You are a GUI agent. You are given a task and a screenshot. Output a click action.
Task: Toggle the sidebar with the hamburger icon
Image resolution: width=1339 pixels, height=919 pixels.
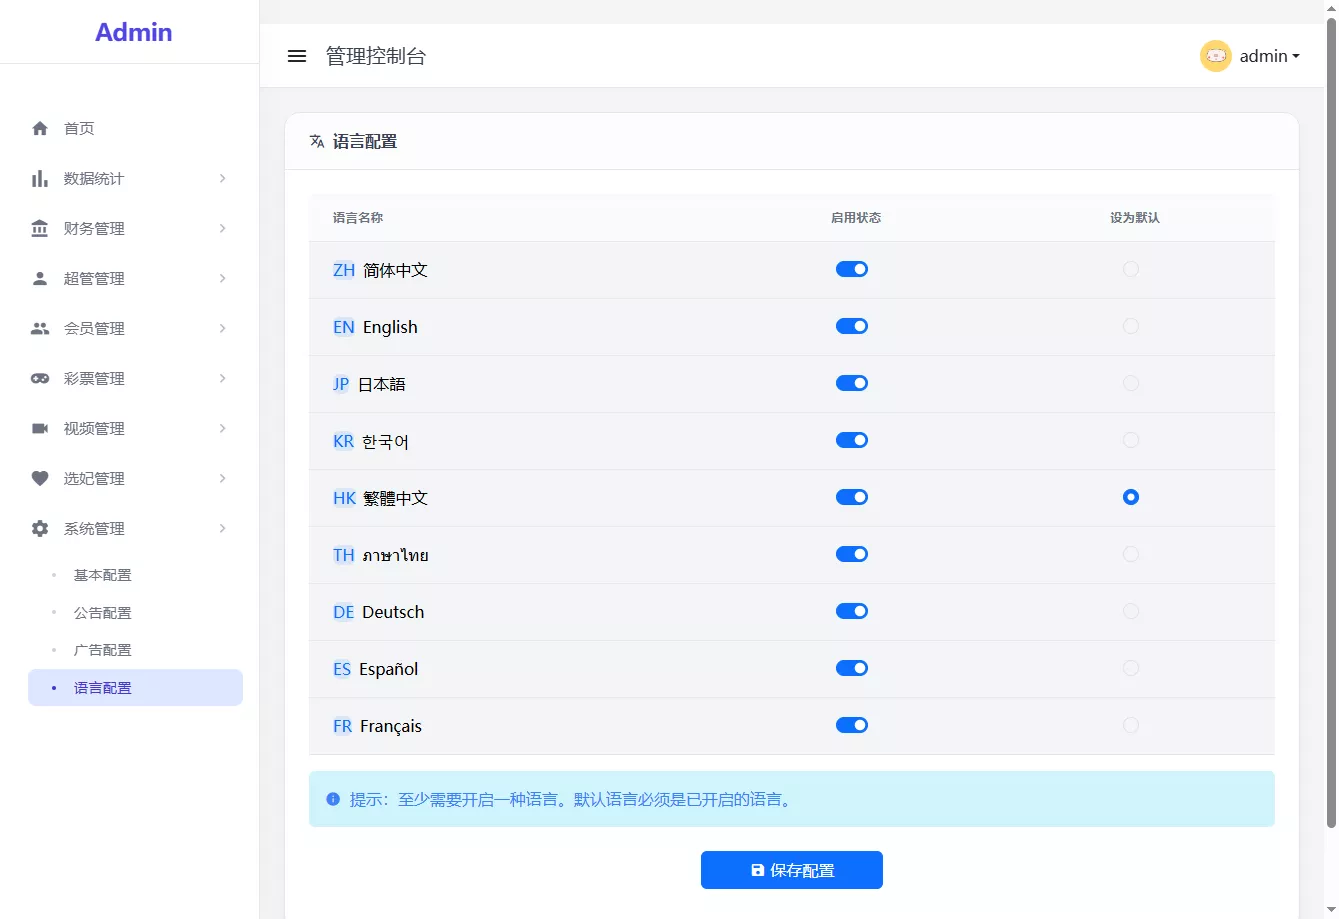pyautogui.click(x=297, y=56)
